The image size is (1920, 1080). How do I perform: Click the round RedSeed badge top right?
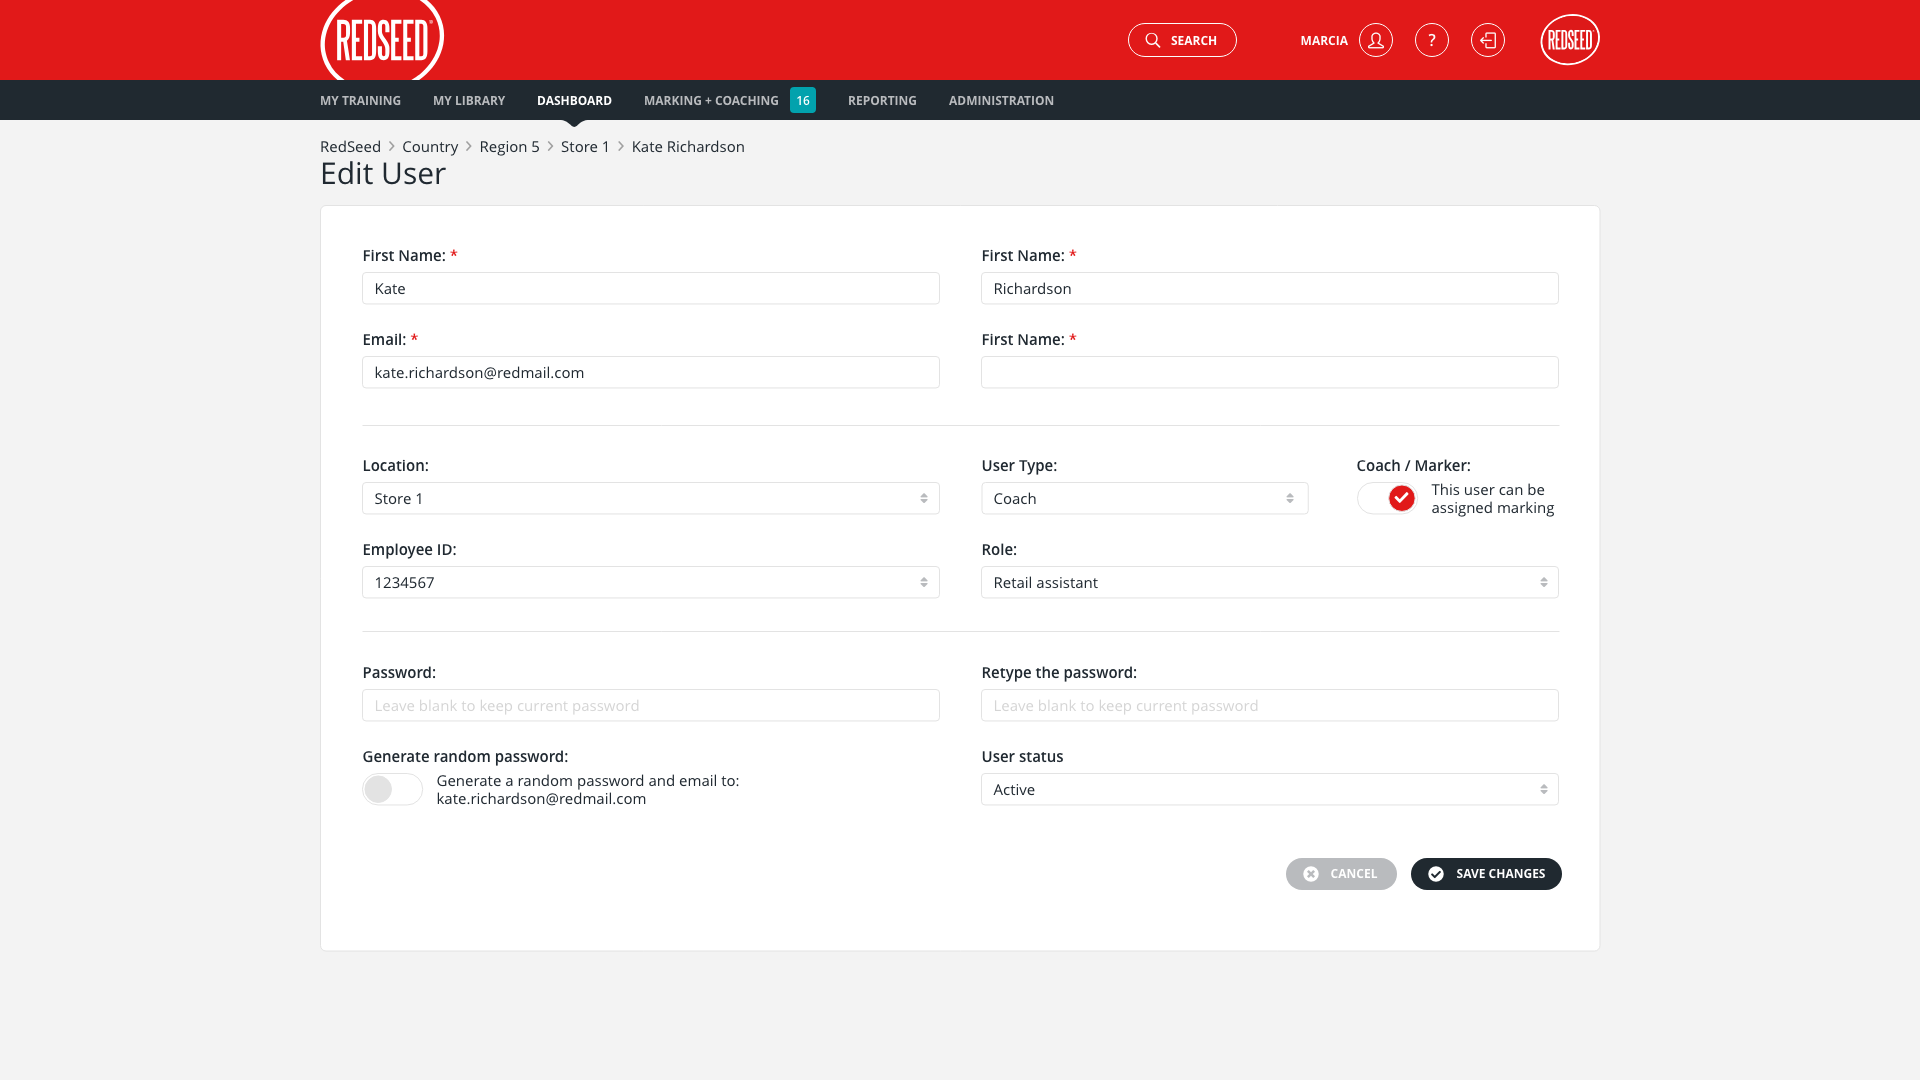1569,40
